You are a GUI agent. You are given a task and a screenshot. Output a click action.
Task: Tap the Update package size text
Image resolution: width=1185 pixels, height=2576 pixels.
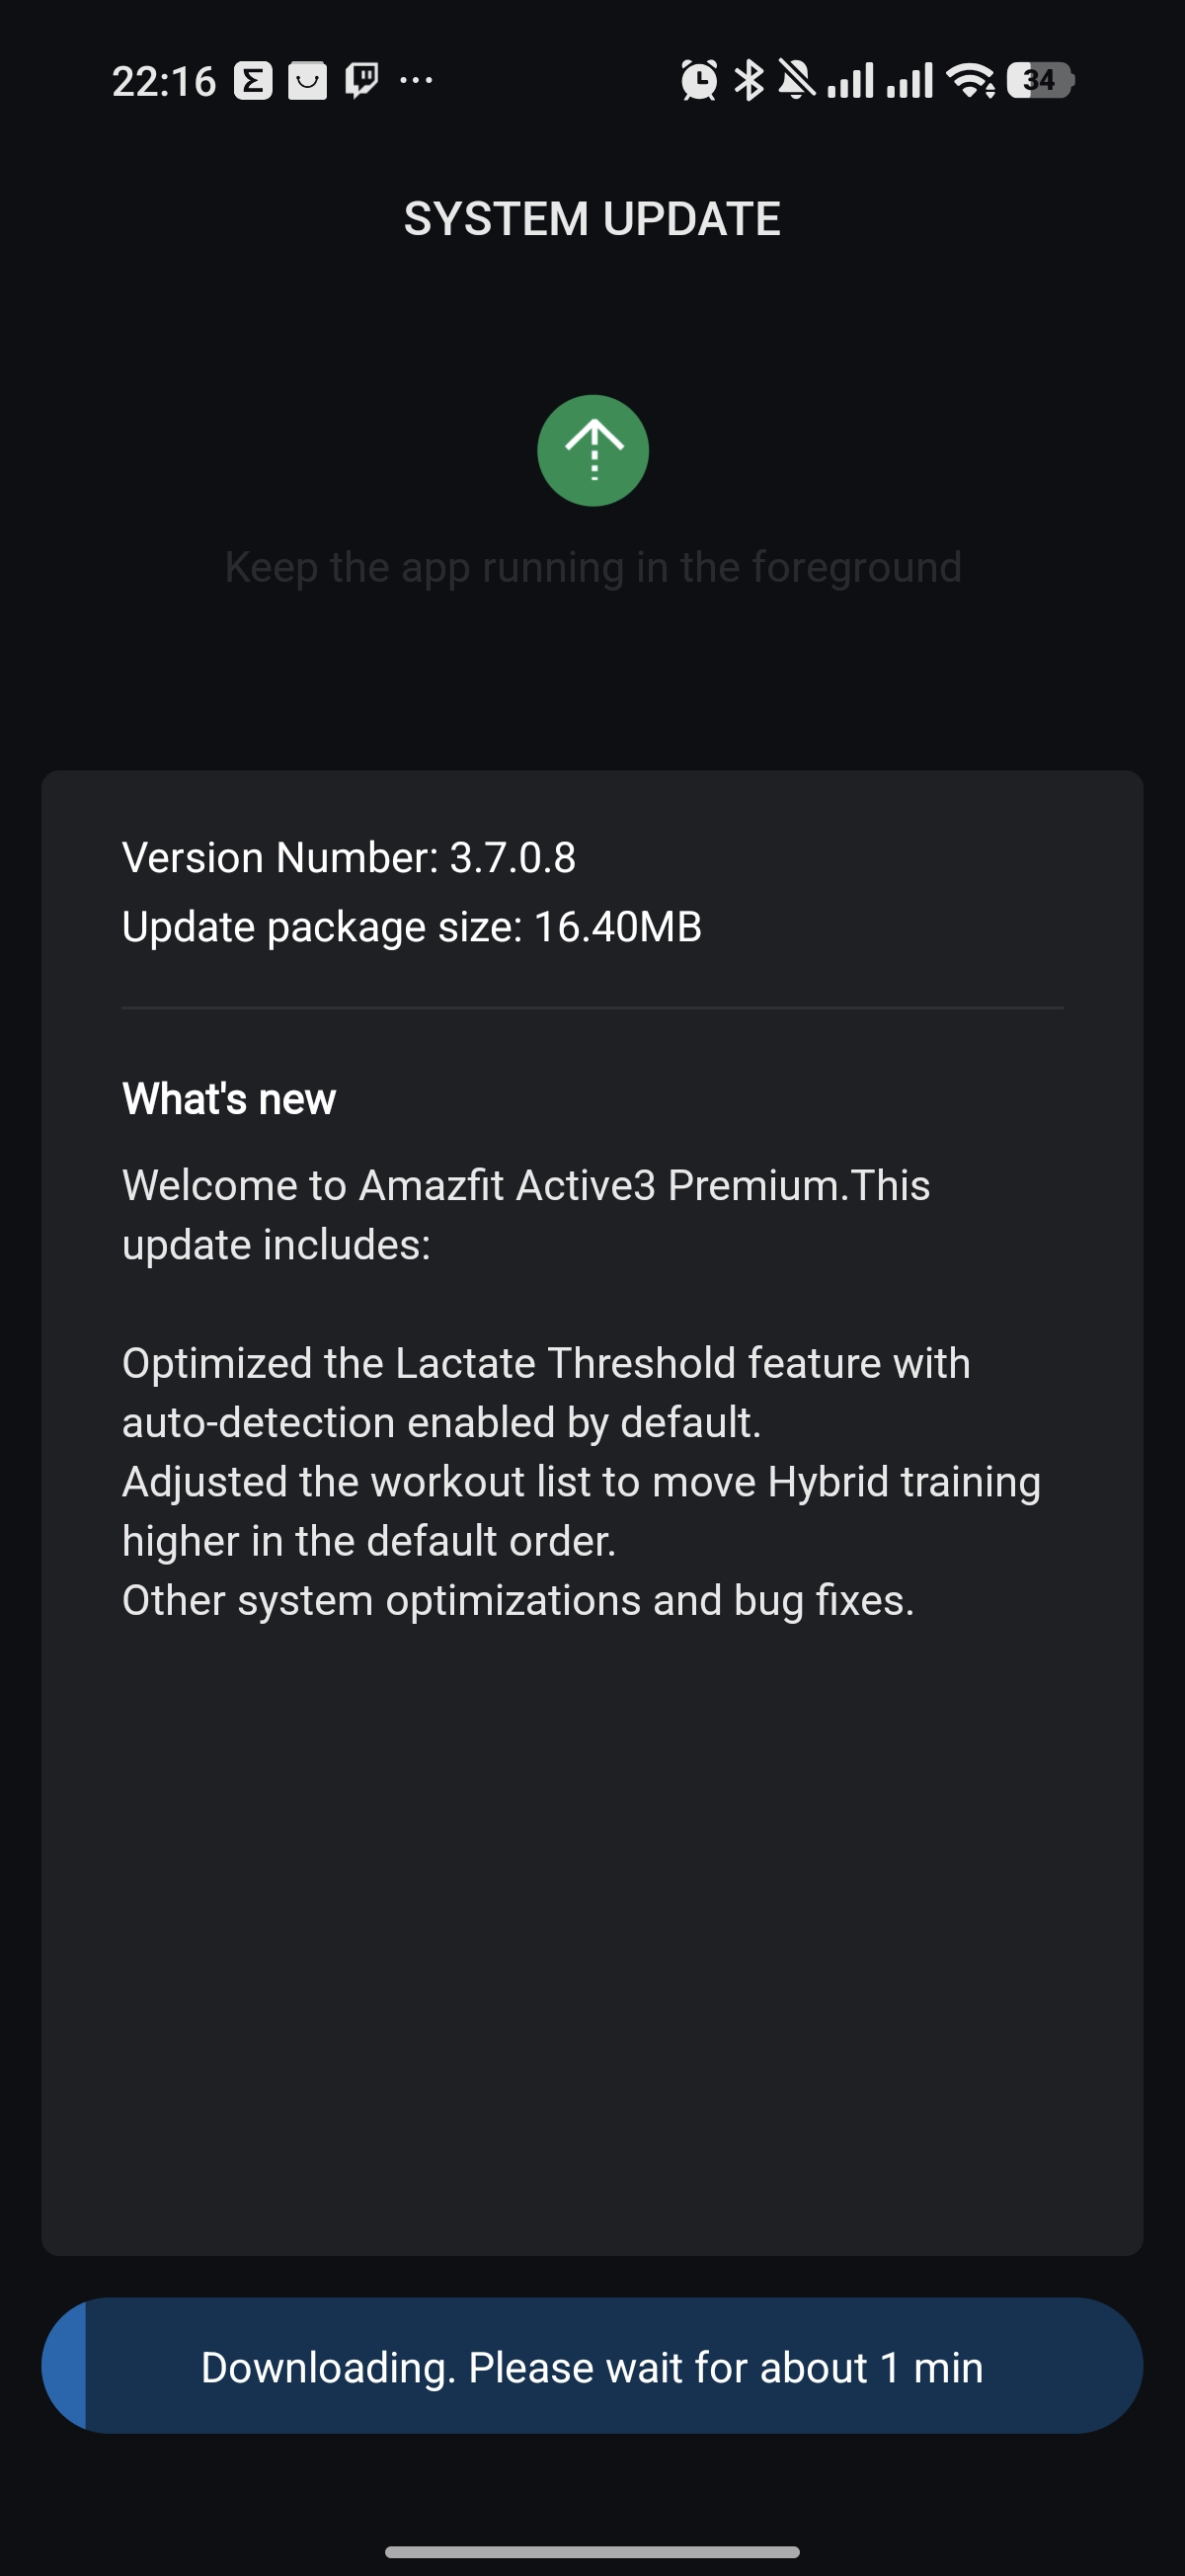click(x=412, y=927)
